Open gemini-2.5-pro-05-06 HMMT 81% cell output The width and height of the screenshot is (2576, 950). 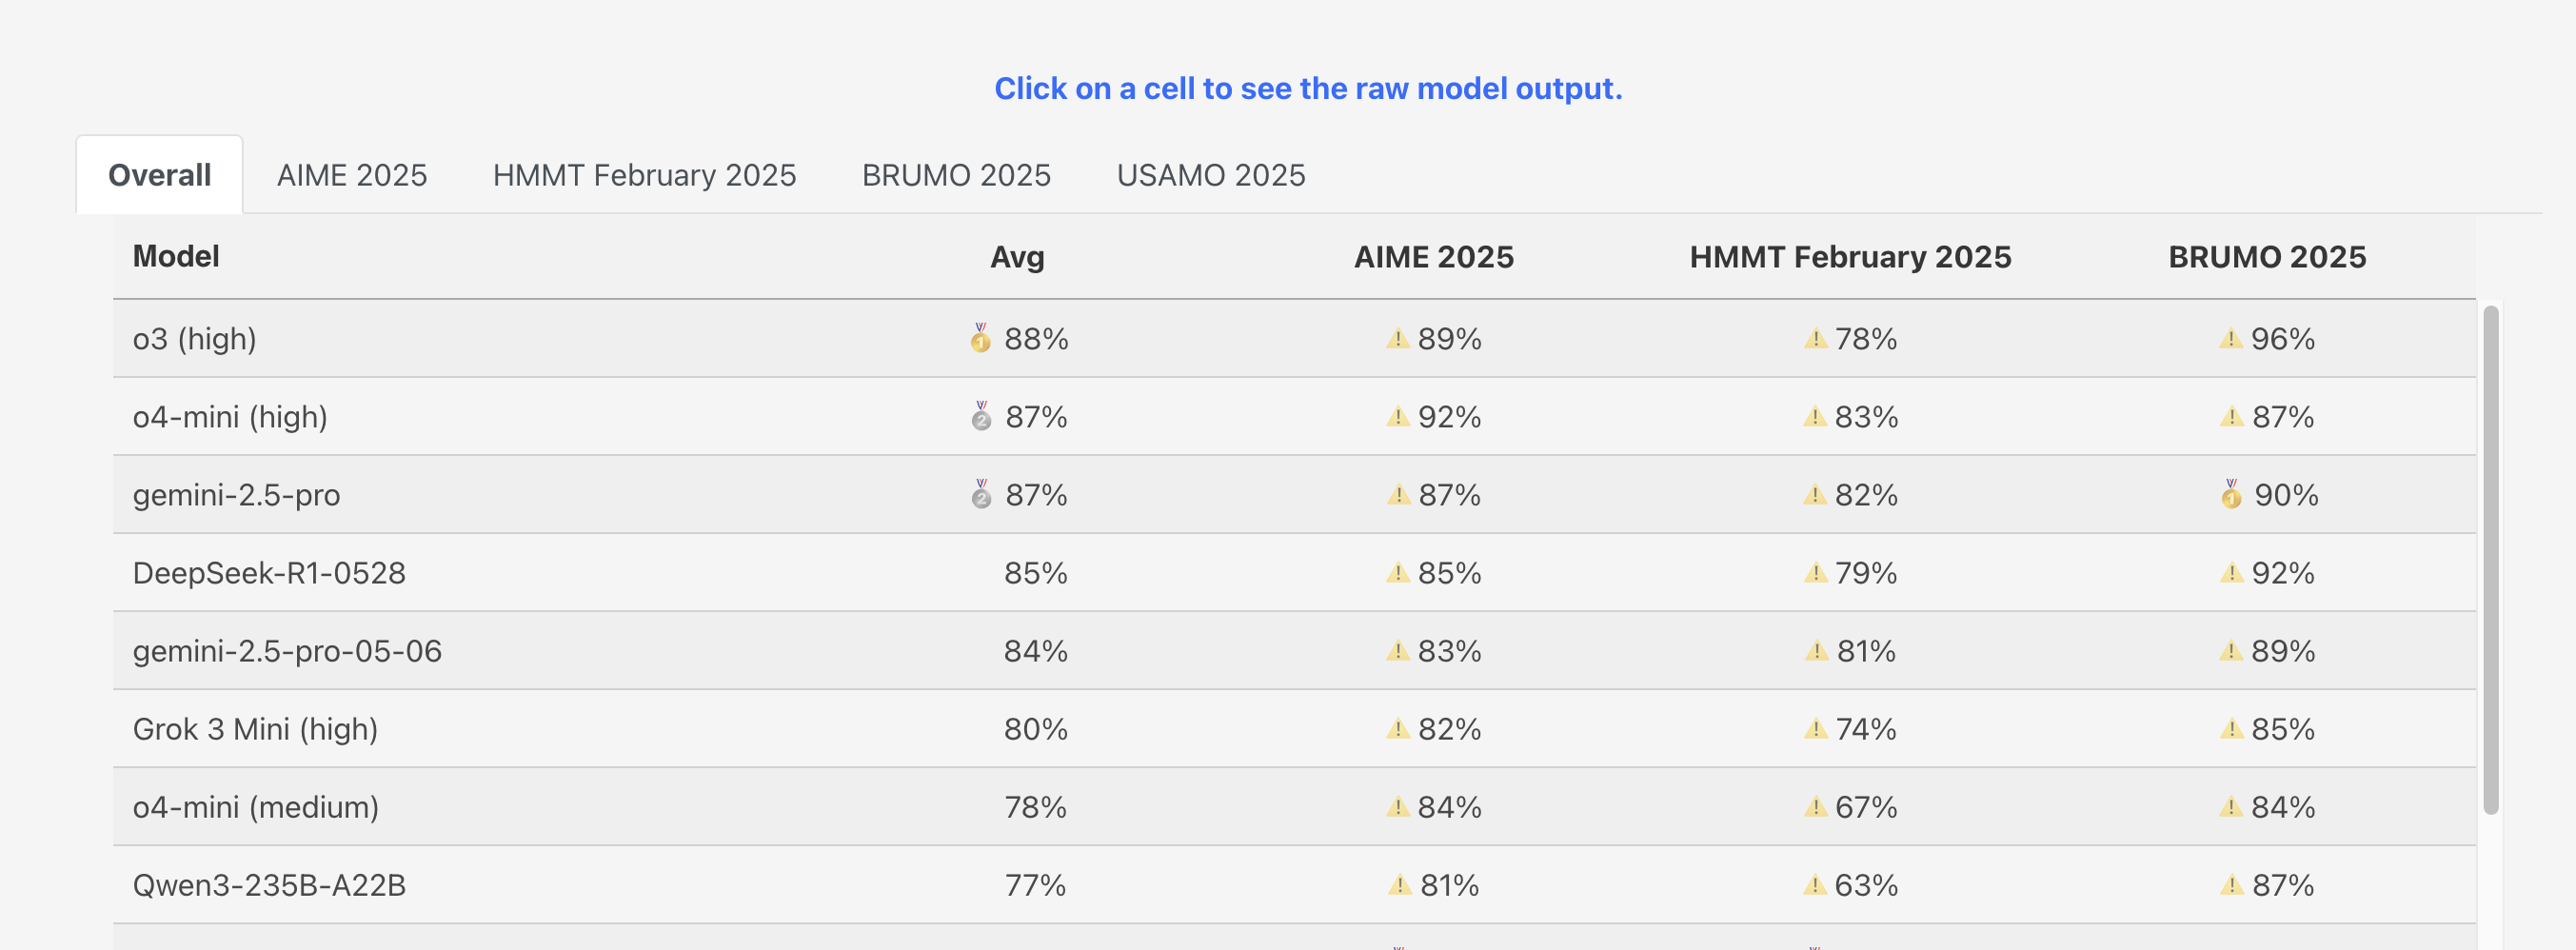click(1865, 651)
